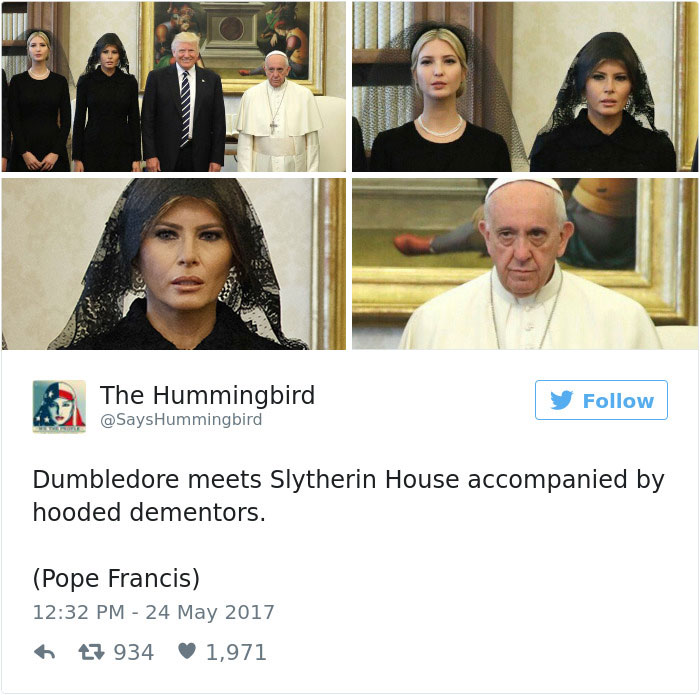Click the painting behind the group

(x=232, y=45)
